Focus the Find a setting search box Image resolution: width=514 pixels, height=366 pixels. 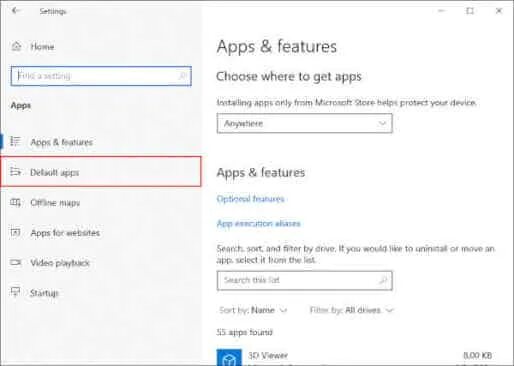click(101, 76)
